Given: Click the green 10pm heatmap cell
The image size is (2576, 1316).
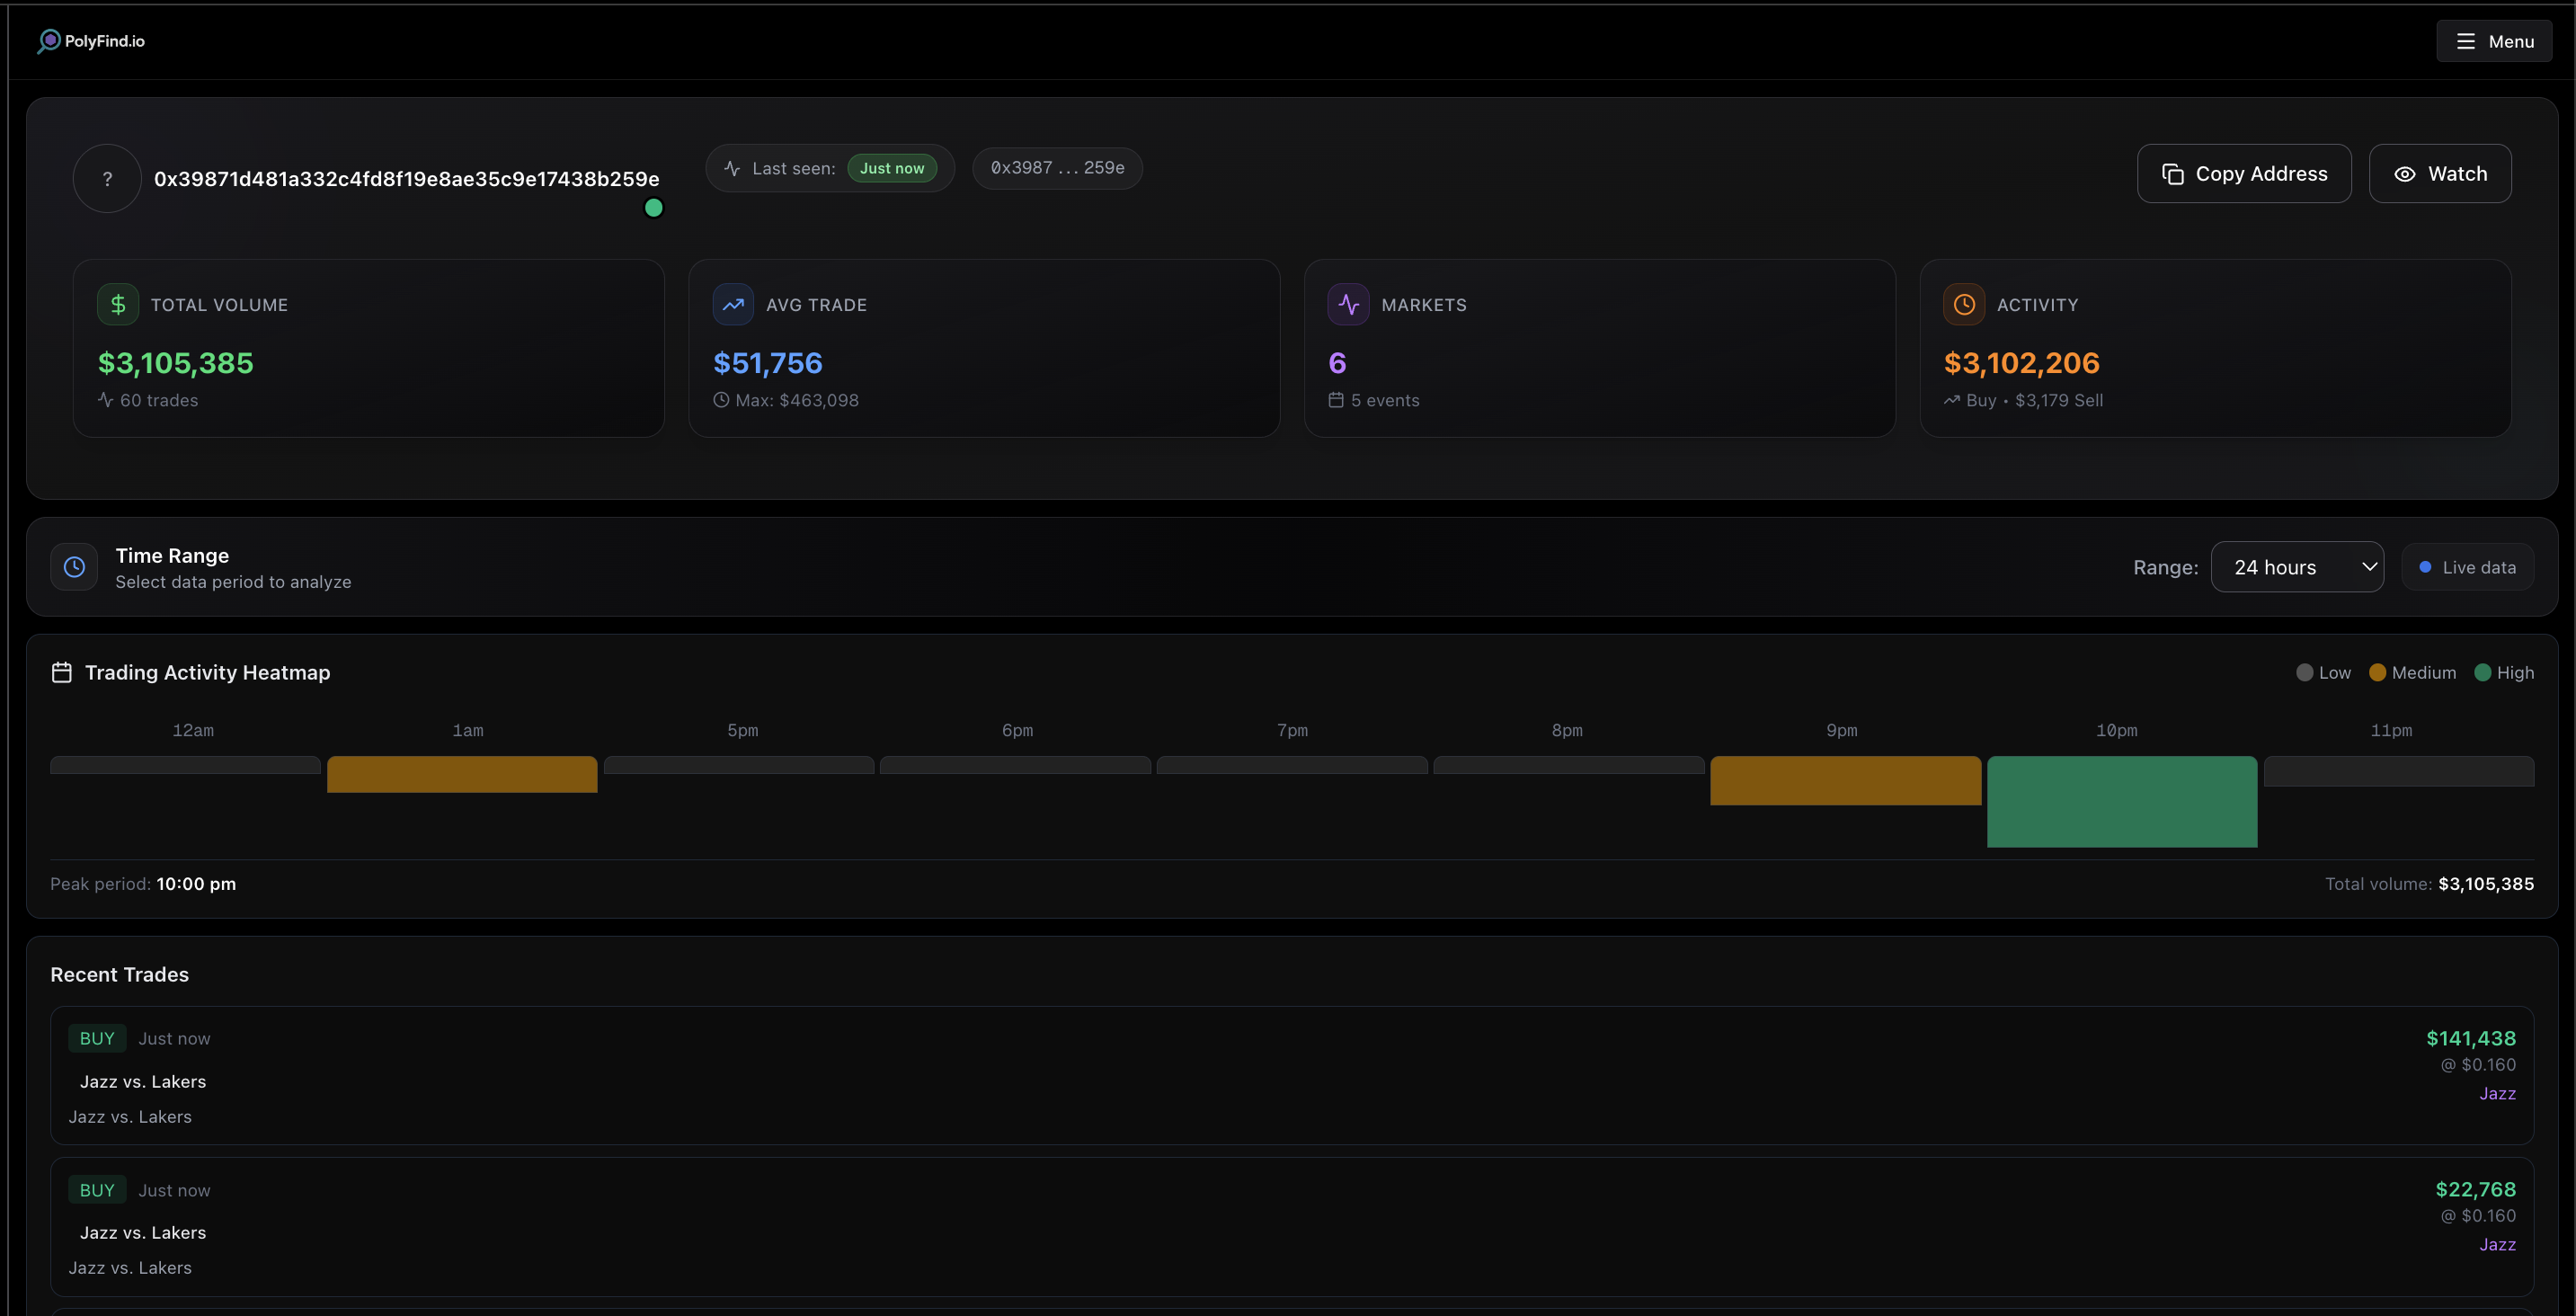Looking at the screenshot, I should coord(2122,801).
